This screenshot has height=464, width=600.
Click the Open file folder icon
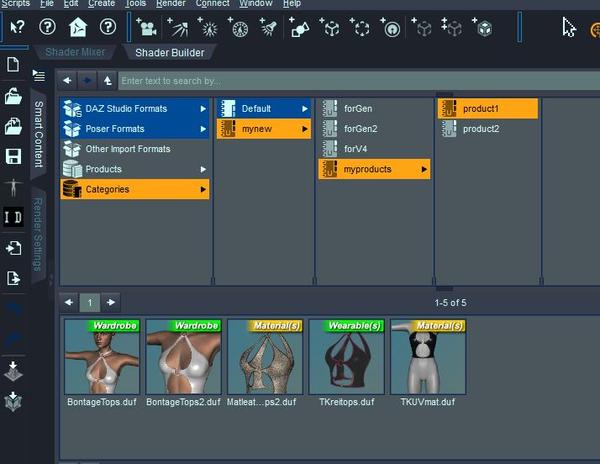[x=13, y=96]
